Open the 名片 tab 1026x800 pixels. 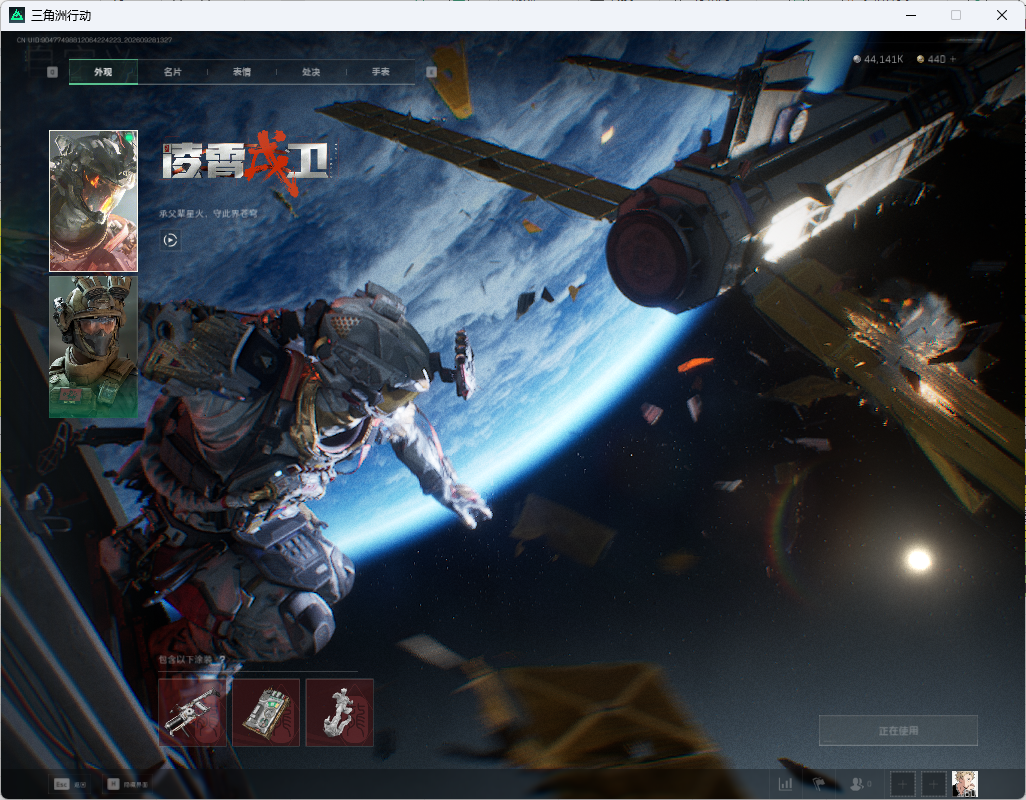[x=173, y=72]
